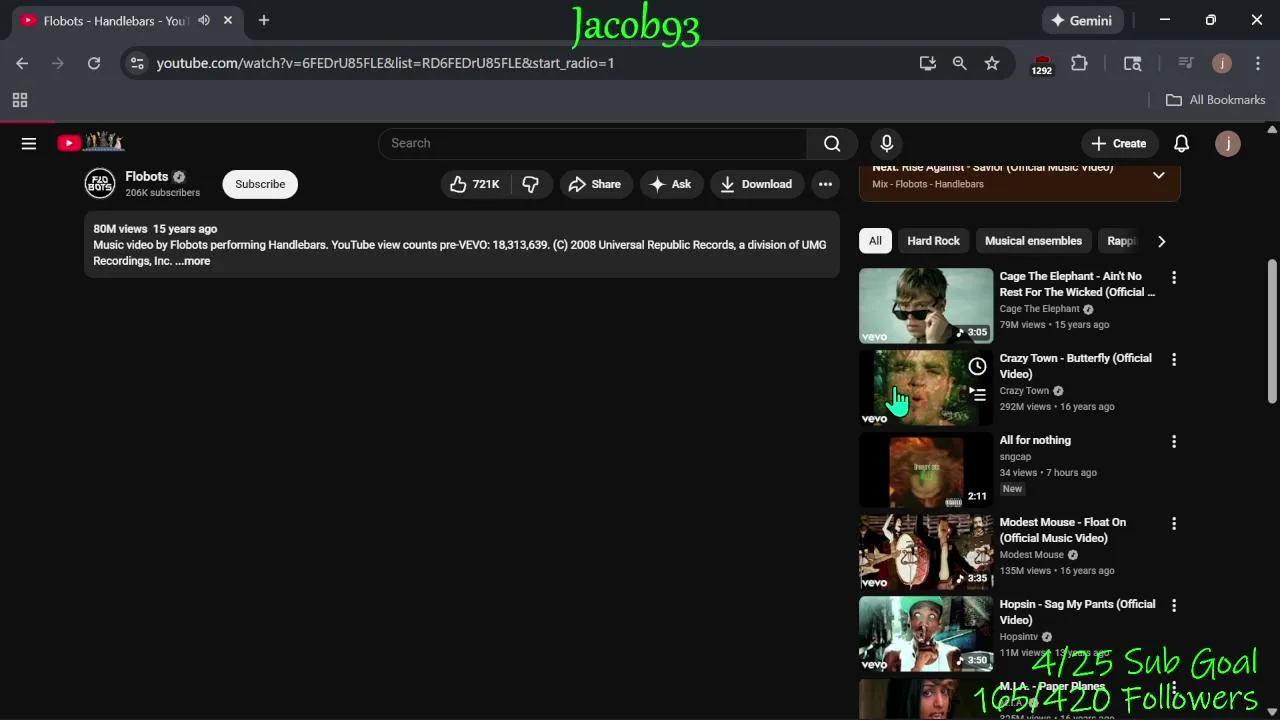Open All for nothing video thumbnail
Viewport: 1280px width, 720px height.
coord(926,469)
